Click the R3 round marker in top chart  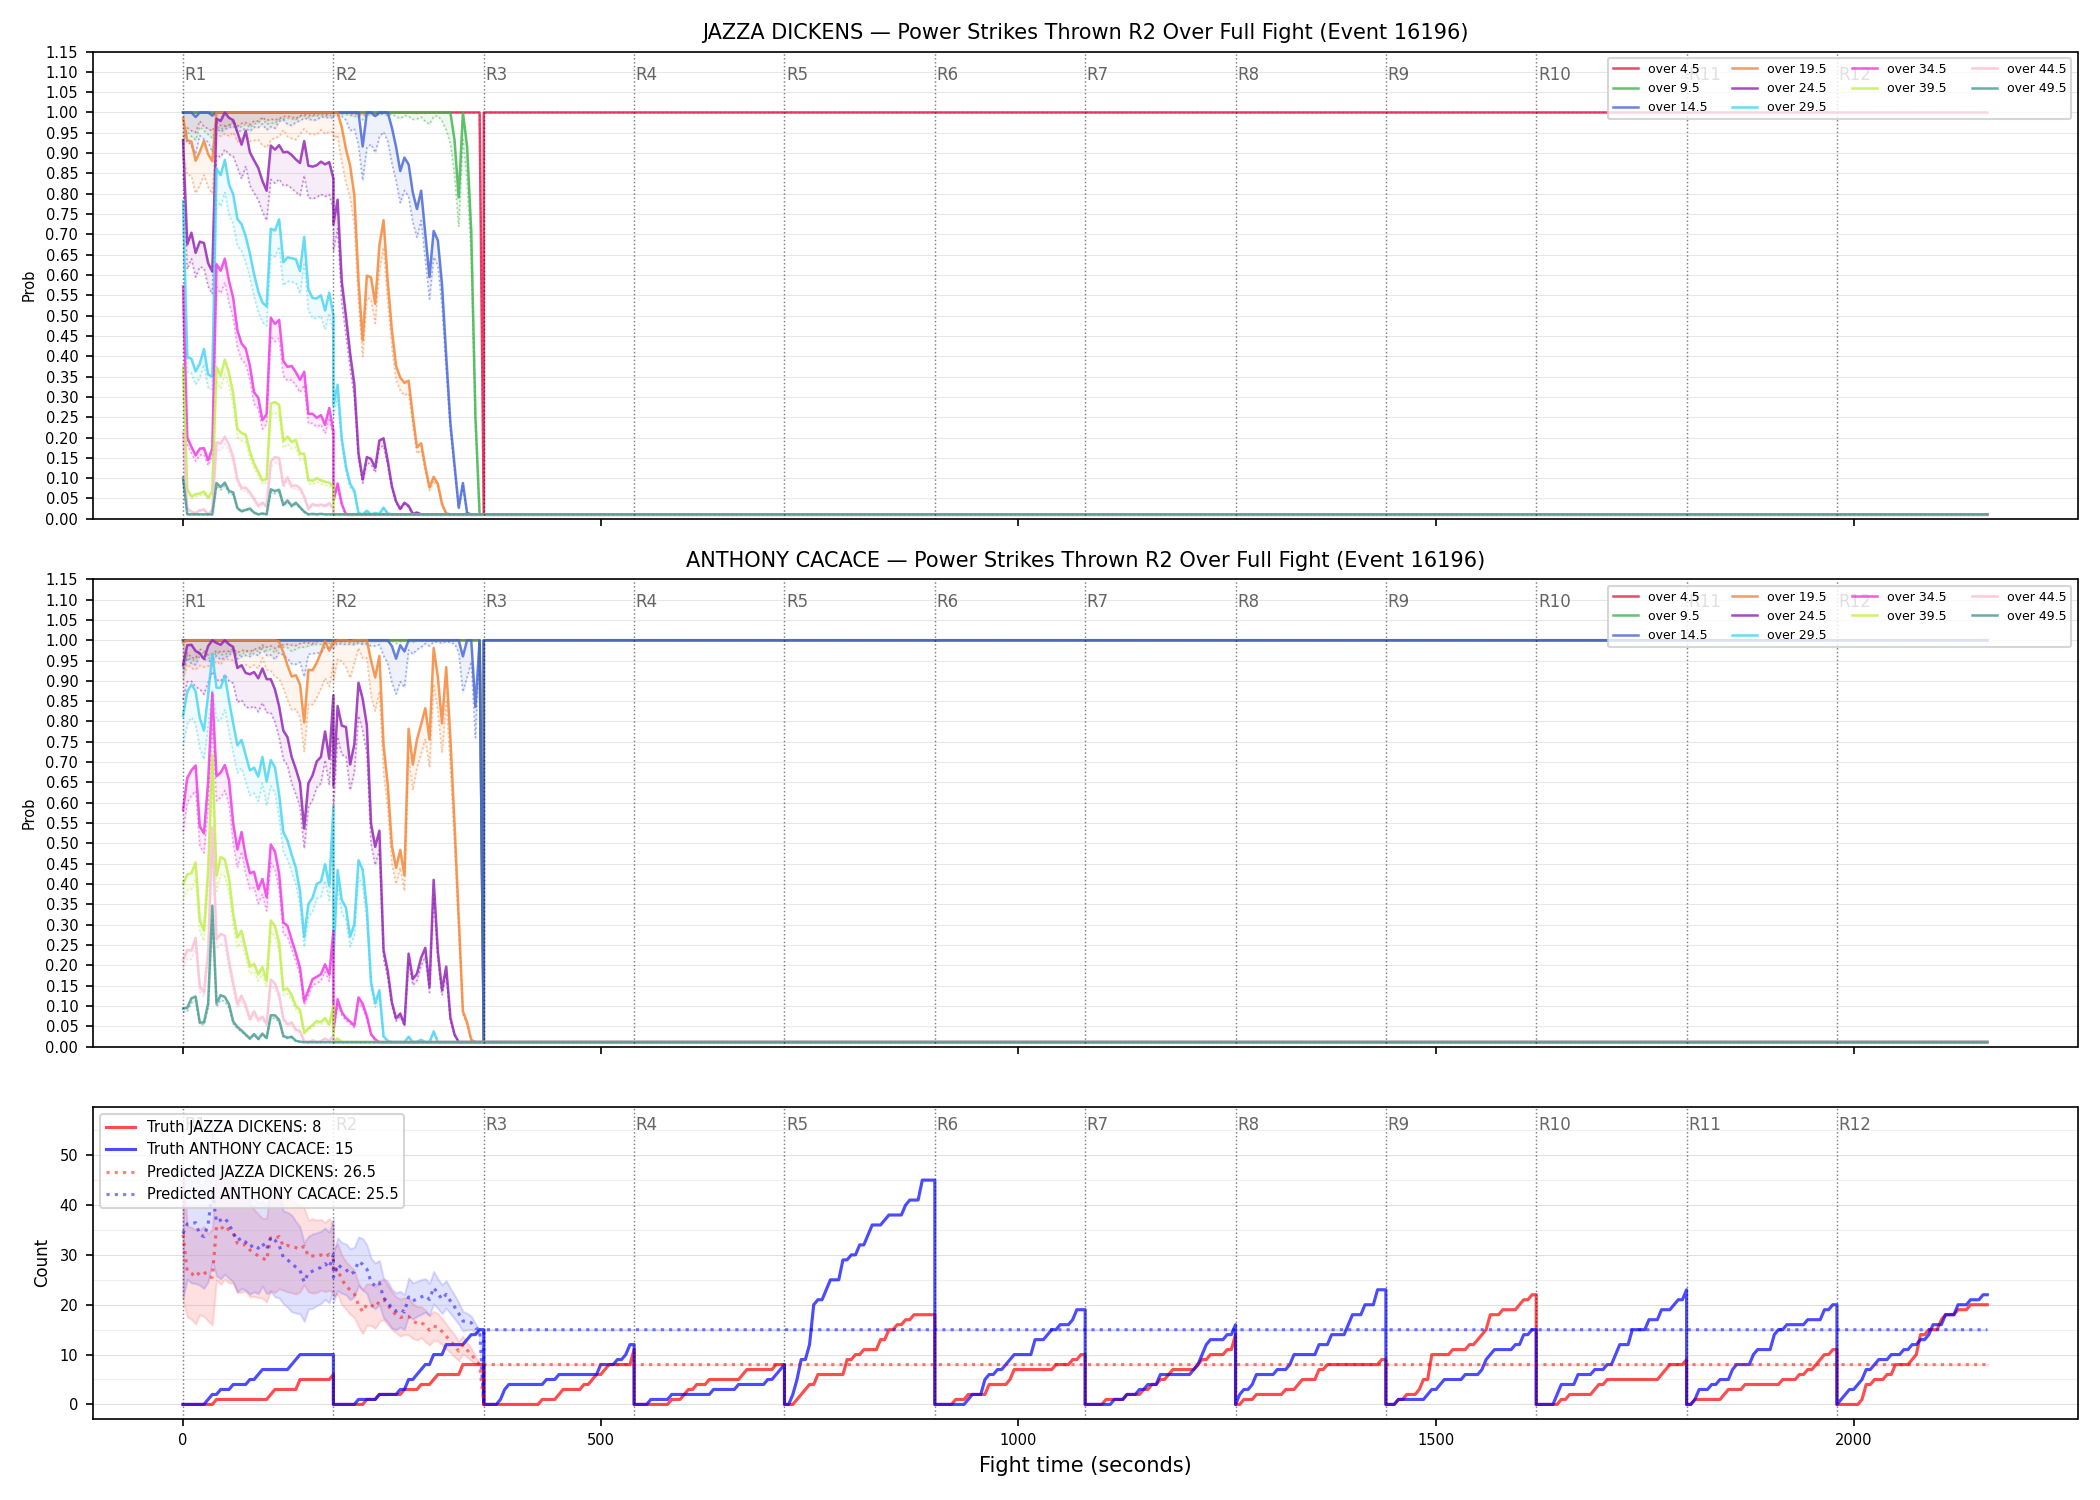coord(496,74)
